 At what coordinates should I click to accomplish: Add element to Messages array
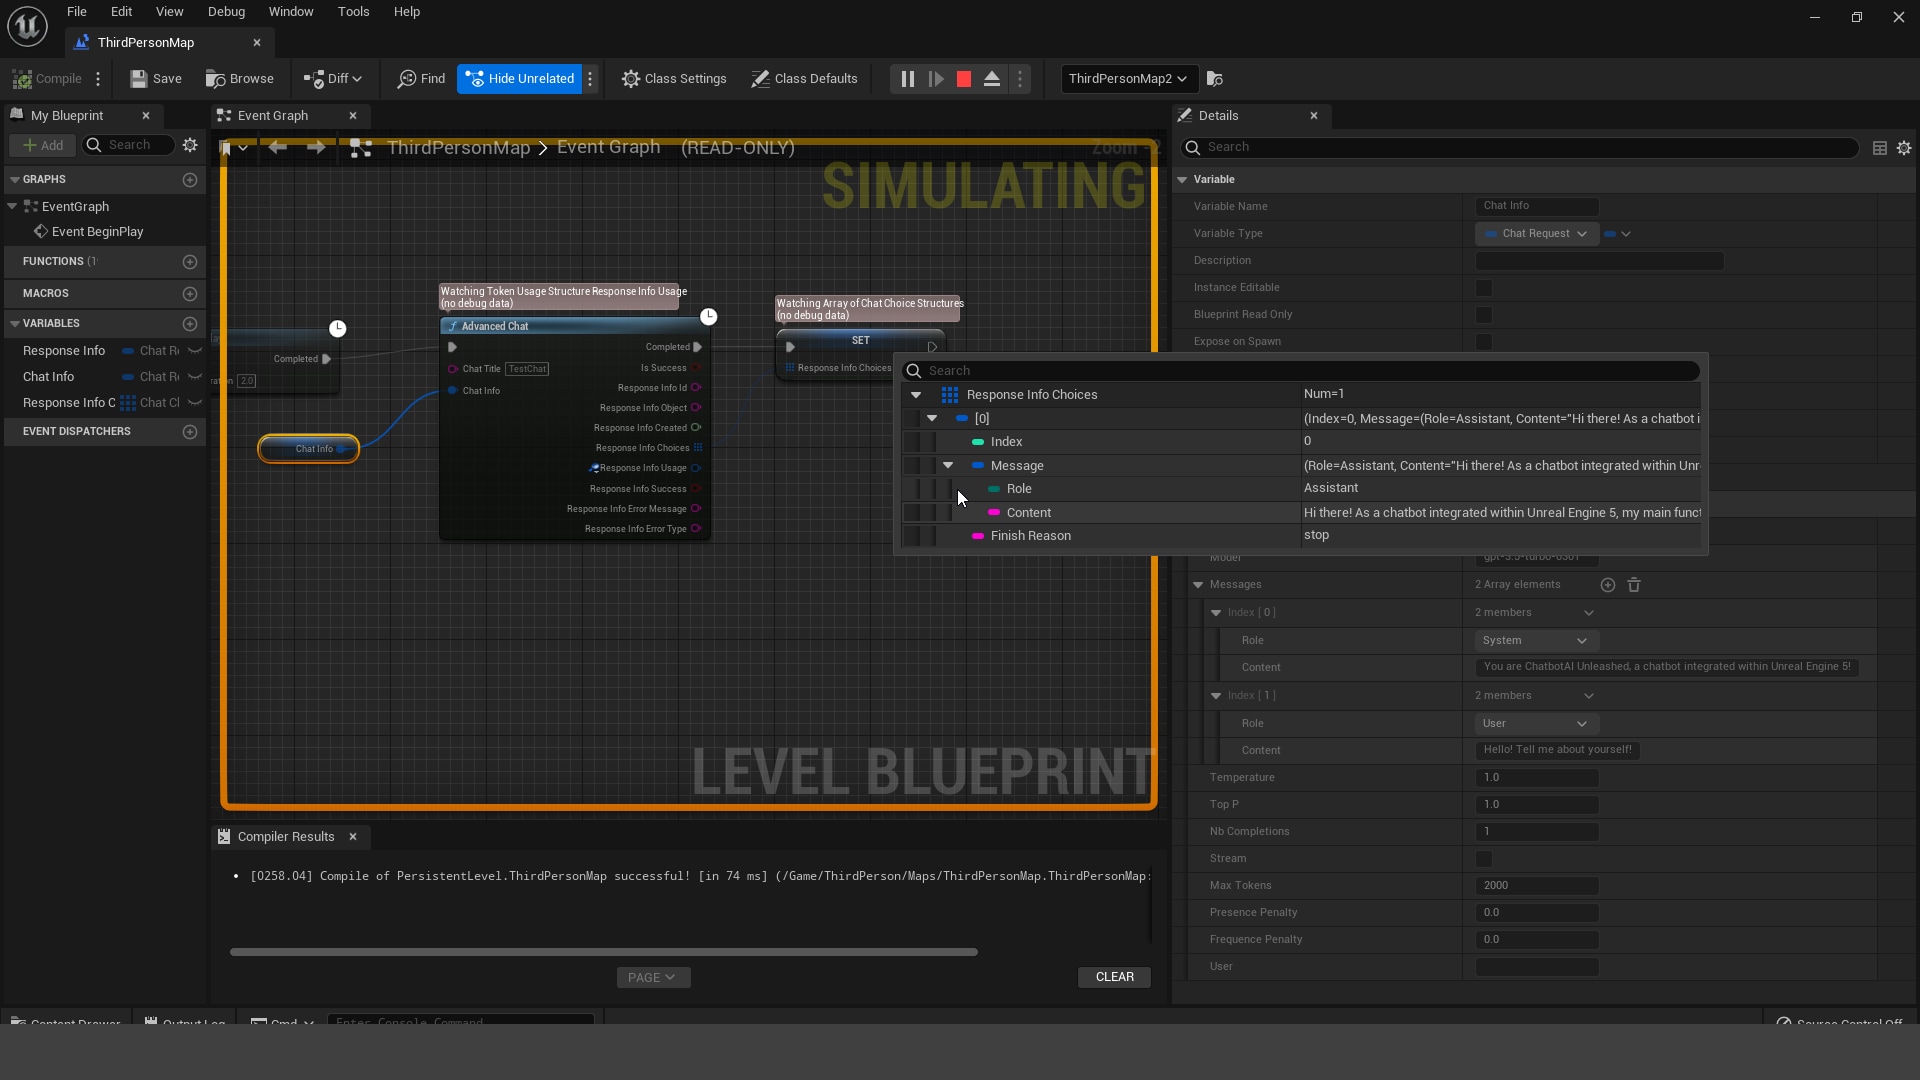click(1608, 585)
